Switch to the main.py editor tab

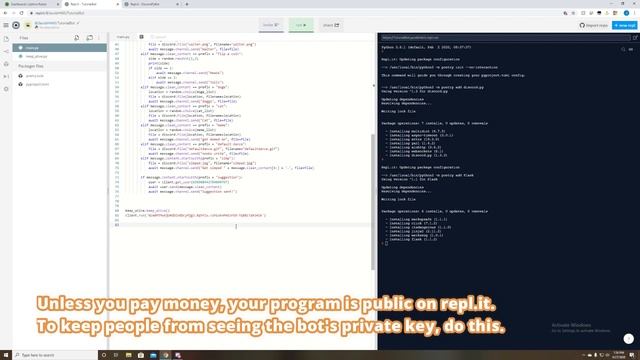click(x=123, y=37)
